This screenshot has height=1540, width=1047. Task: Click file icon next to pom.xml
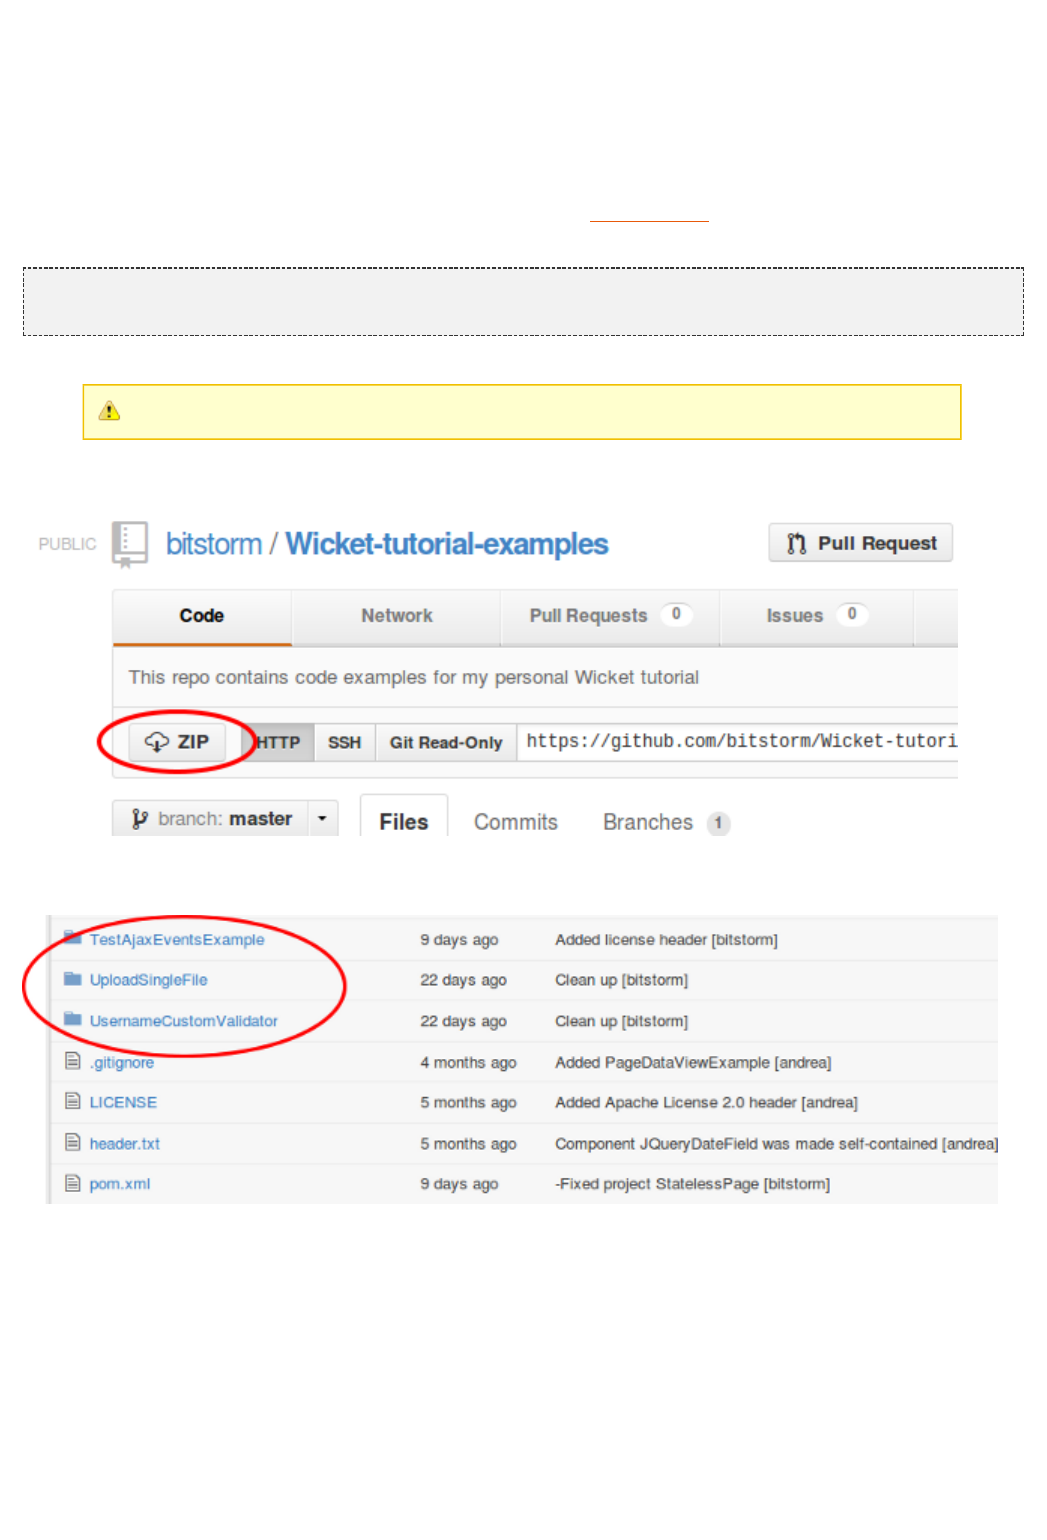(72, 1183)
